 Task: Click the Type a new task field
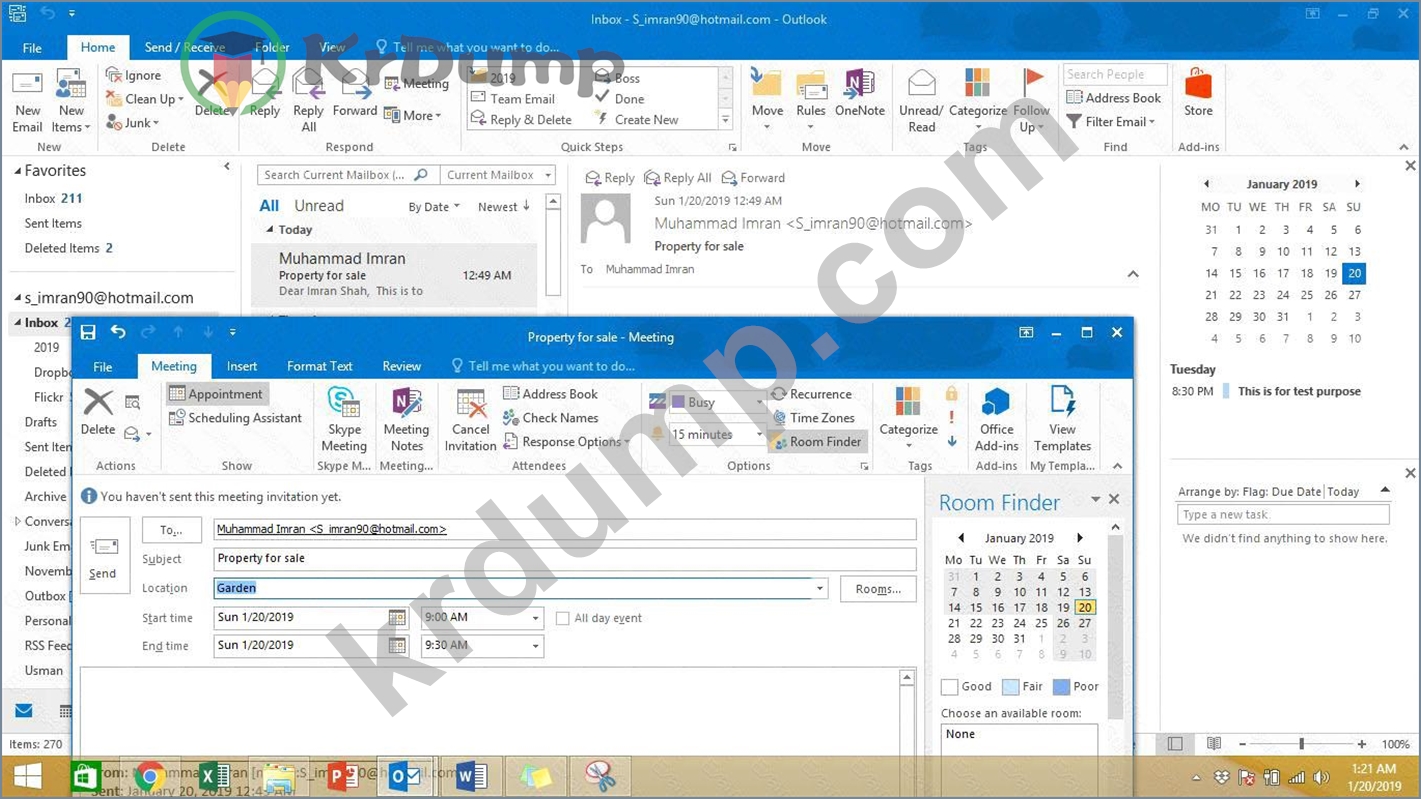pyautogui.click(x=1283, y=515)
